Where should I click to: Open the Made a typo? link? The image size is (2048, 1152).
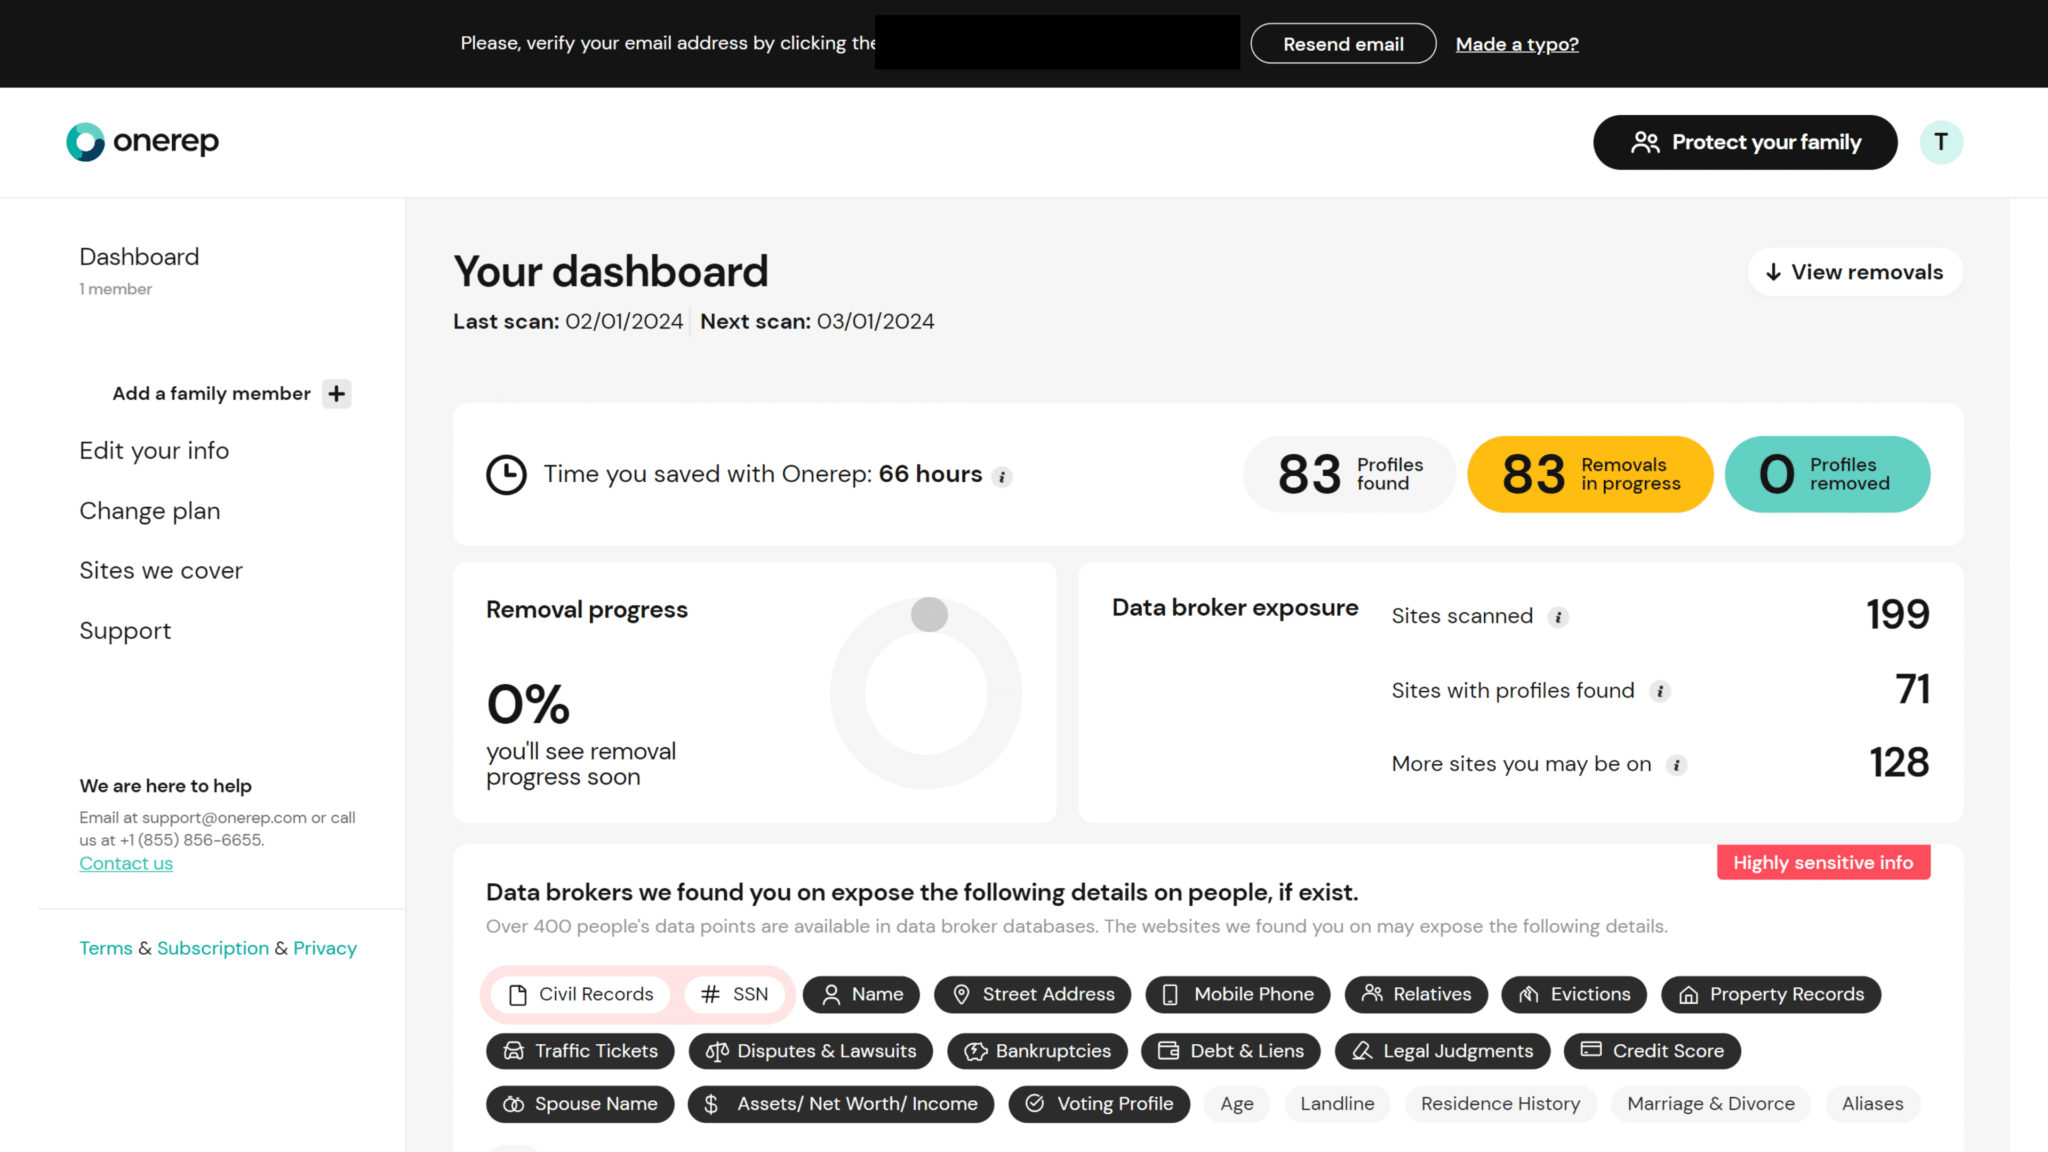[1516, 44]
